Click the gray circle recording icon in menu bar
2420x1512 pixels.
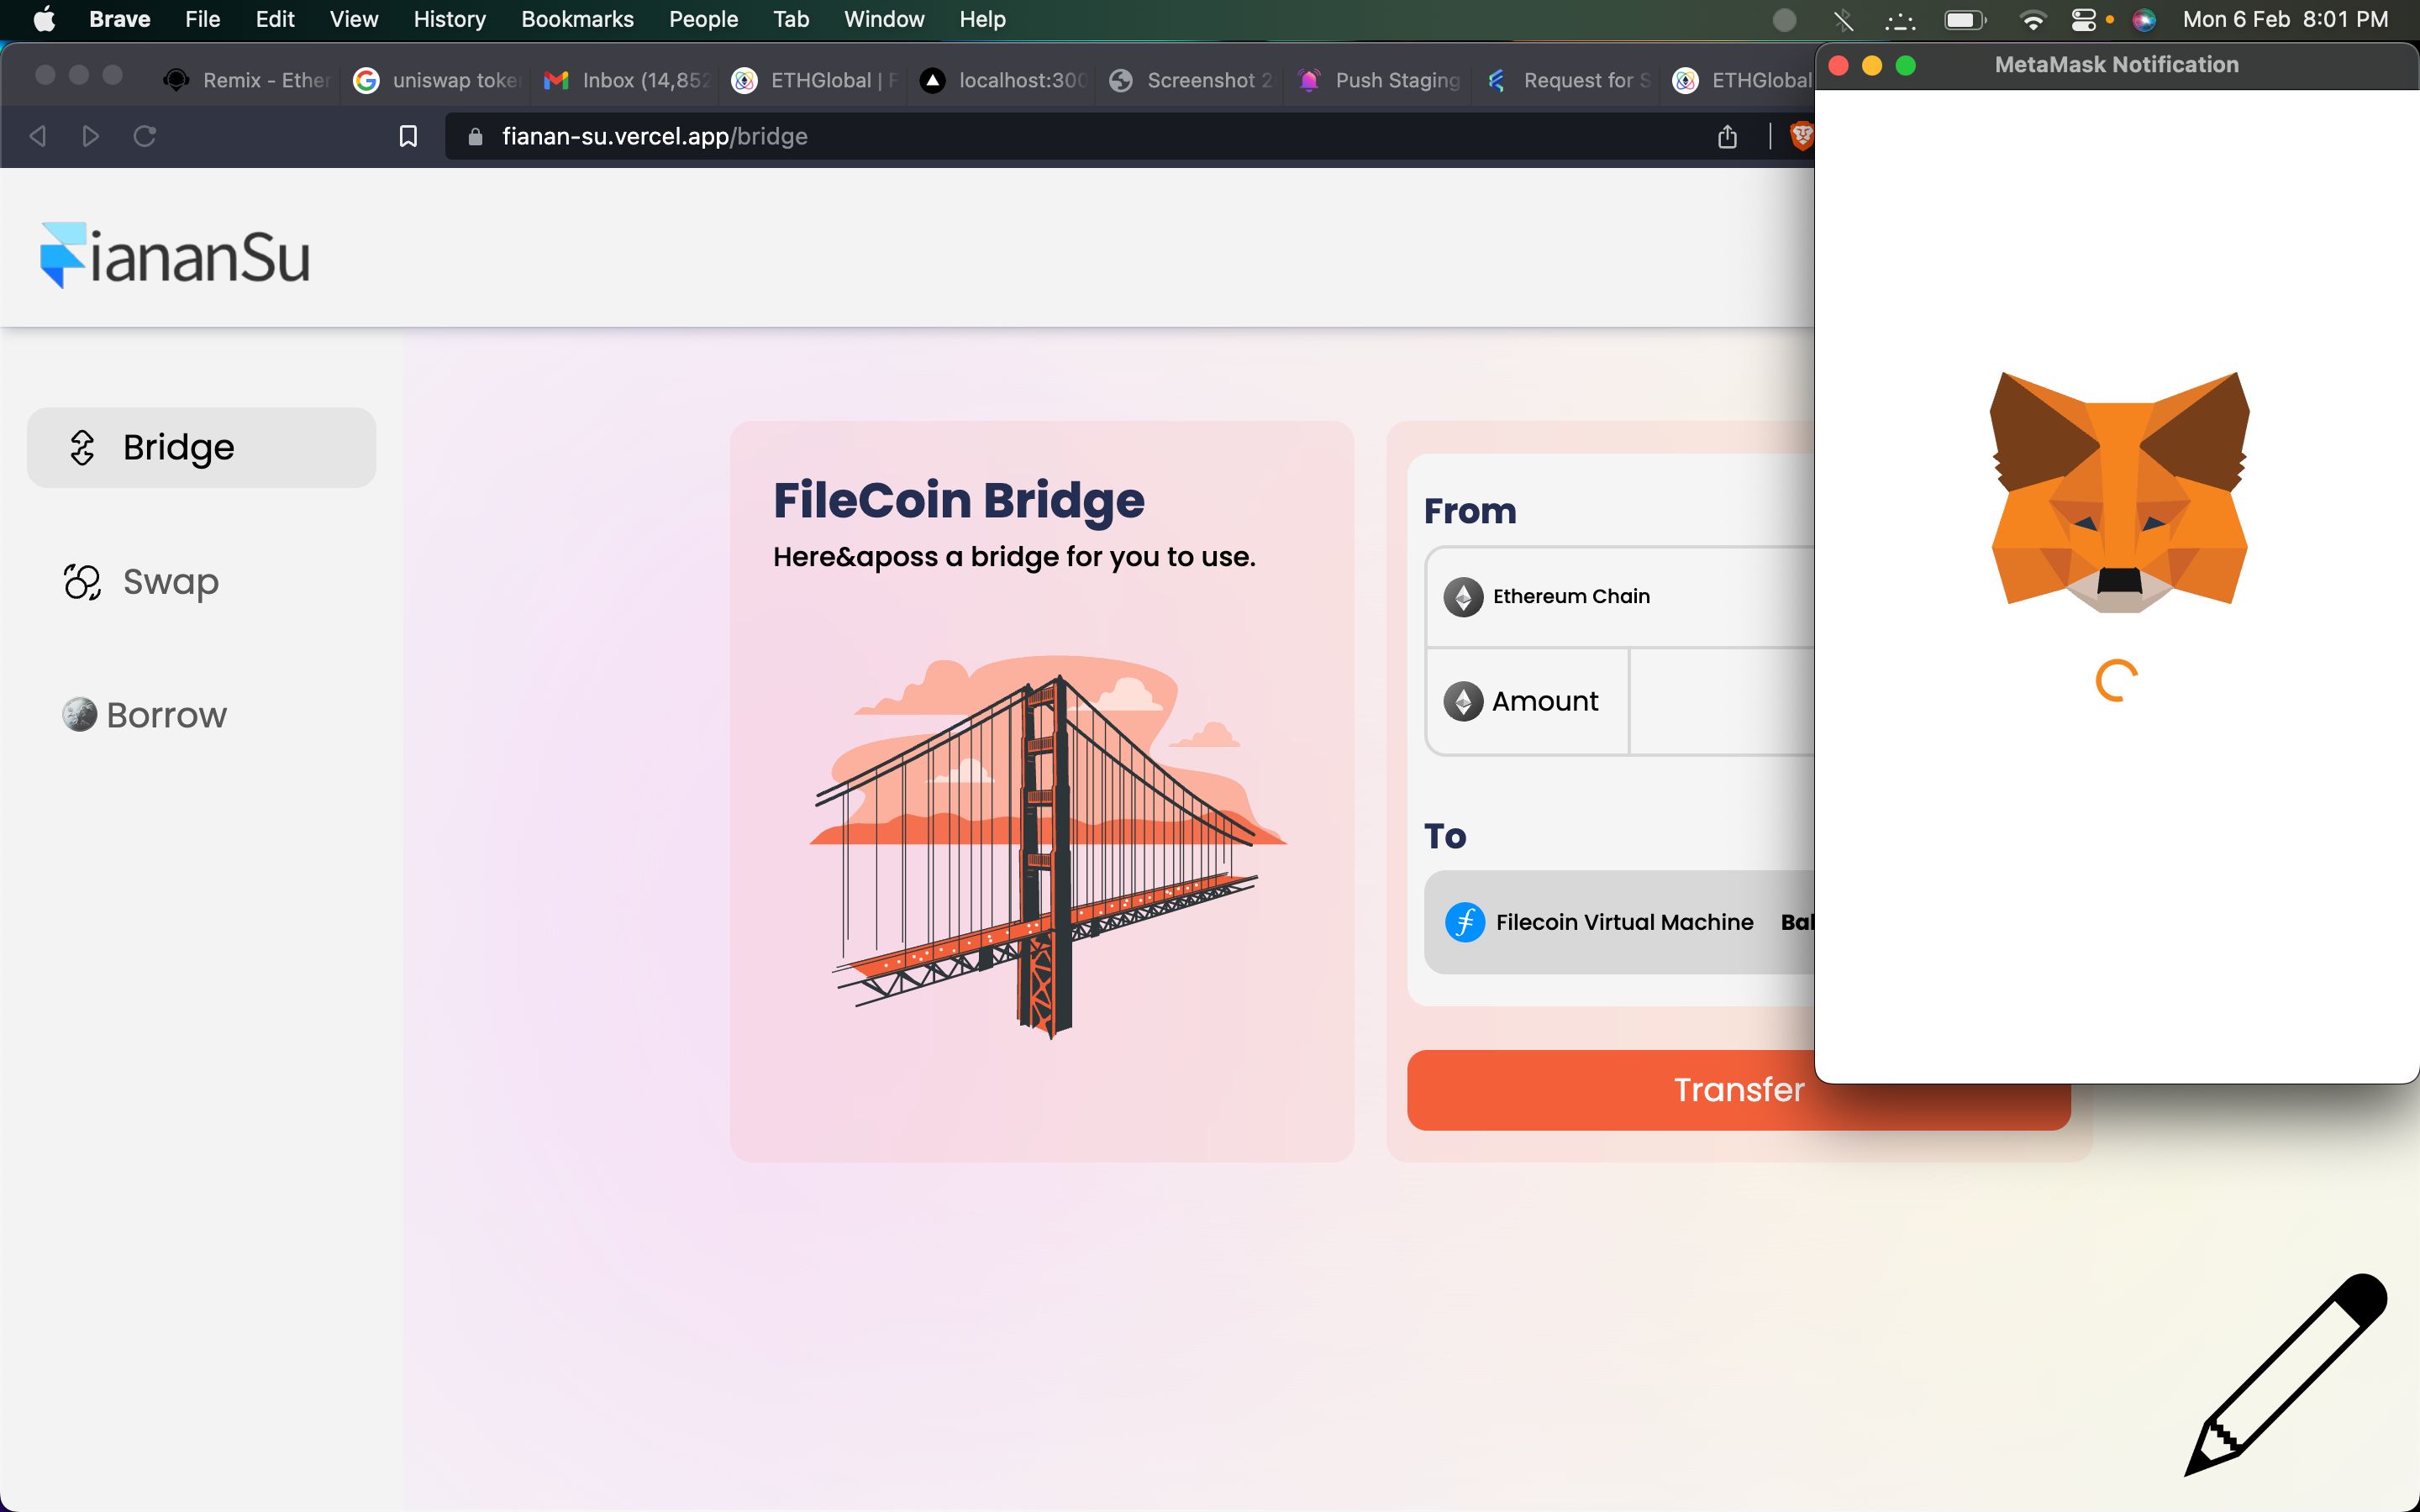1783,19
